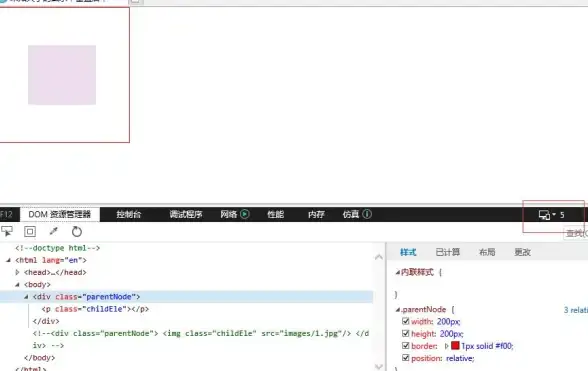Select the p class childEle element
588x371 pixels.
point(95,309)
